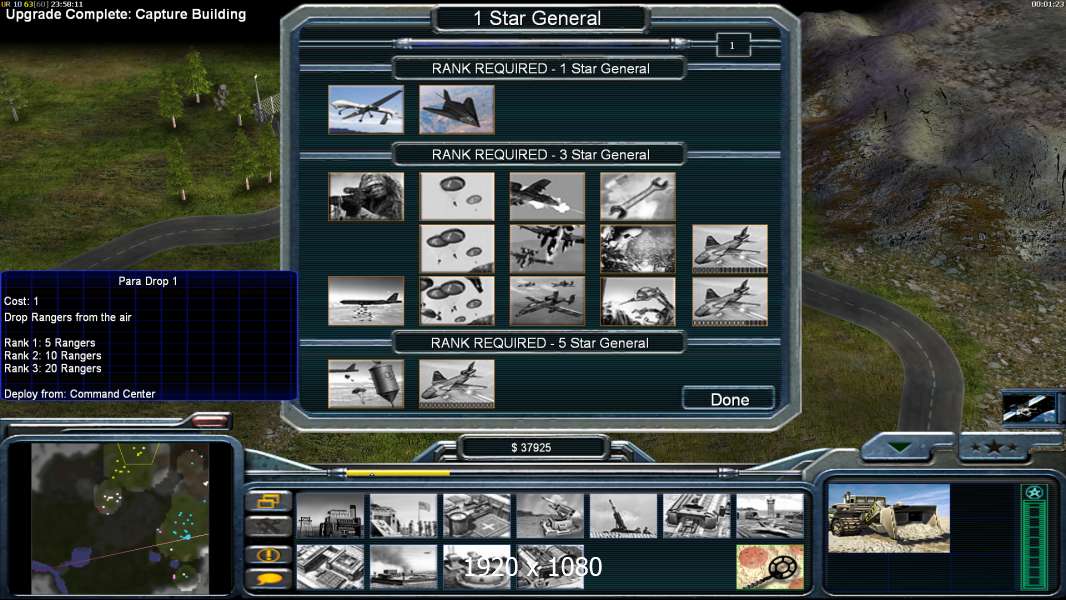Image resolution: width=1066 pixels, height=600 pixels.
Task: Select the jet aircraft icon in 5 Star General row
Action: 457,384
